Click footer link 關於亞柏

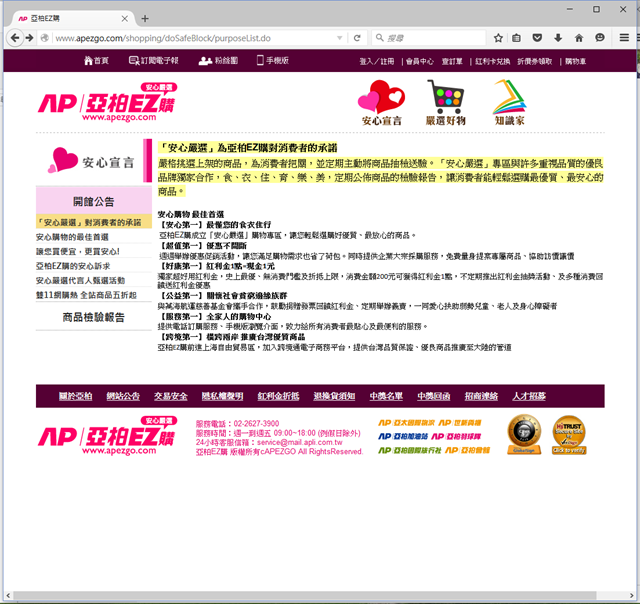(x=76, y=396)
